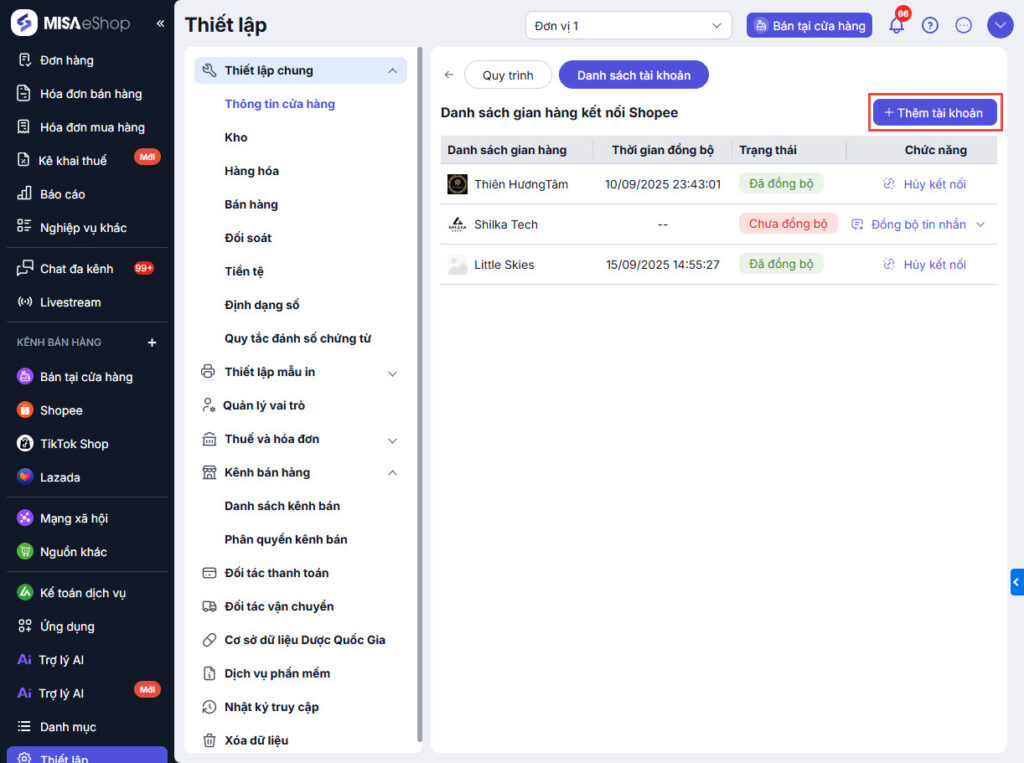Screen dimensions: 1024x763
Task: Select the Danh sách tài khoản tab
Action: (x=633, y=75)
